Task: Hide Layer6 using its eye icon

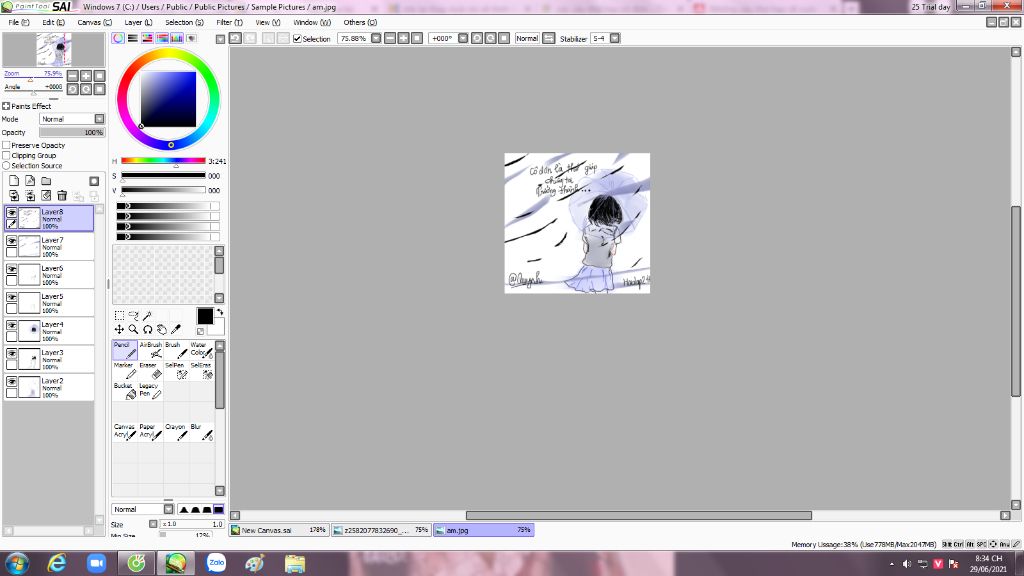Action: click(x=12, y=269)
